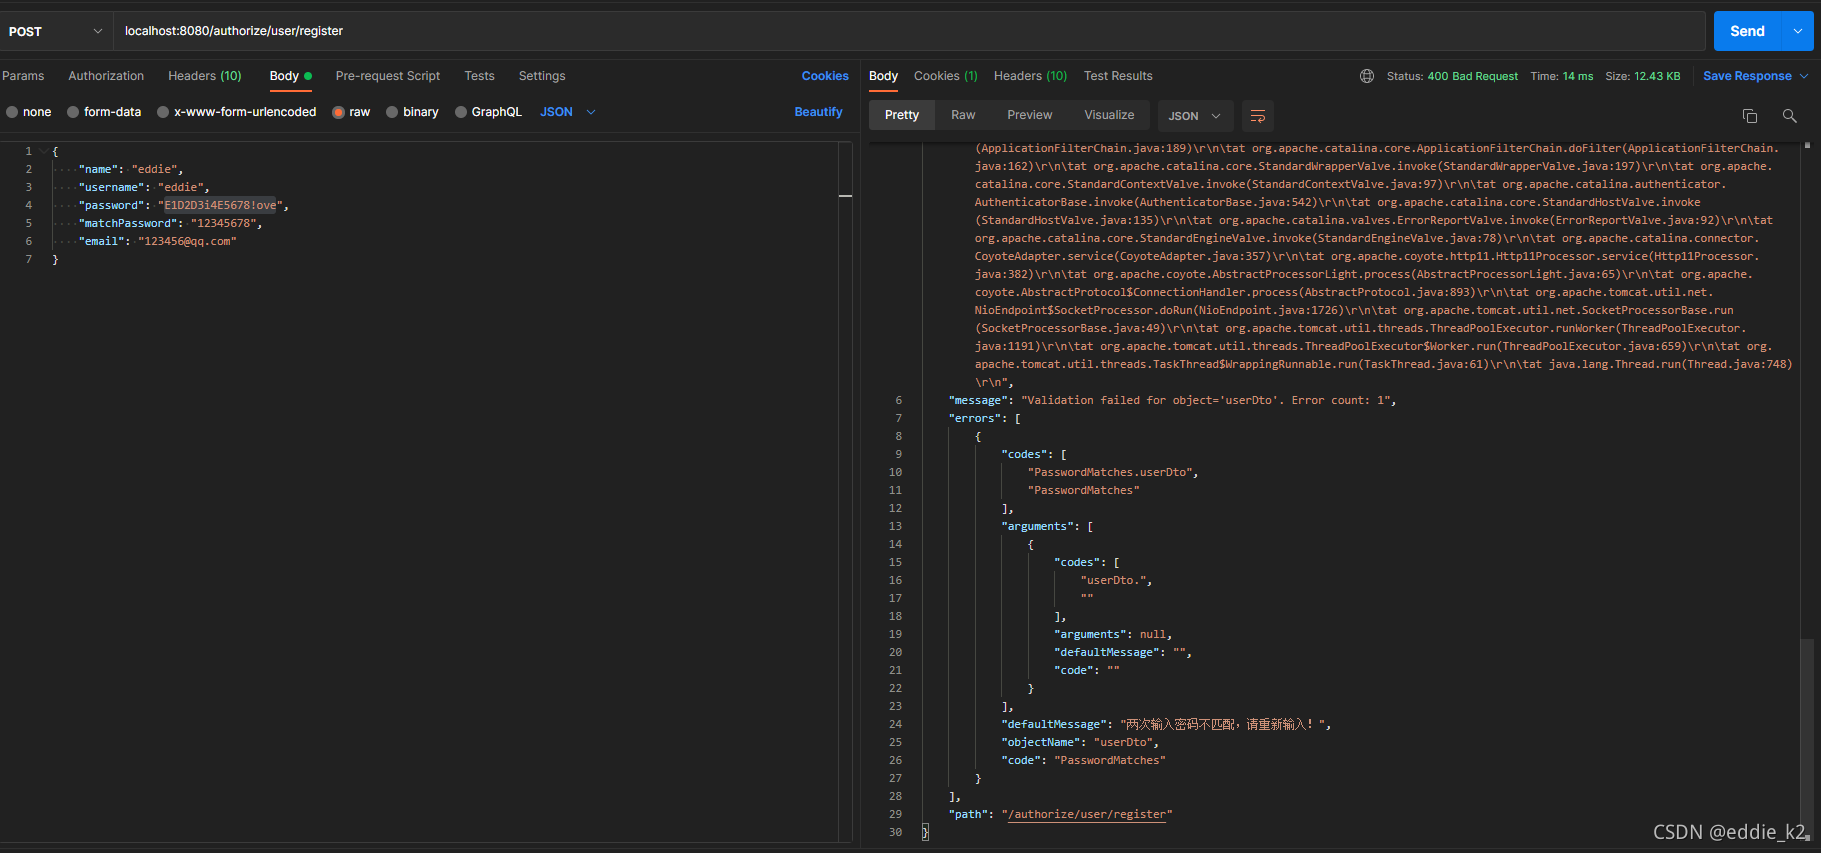Switch response view to Visualize

[x=1109, y=115]
